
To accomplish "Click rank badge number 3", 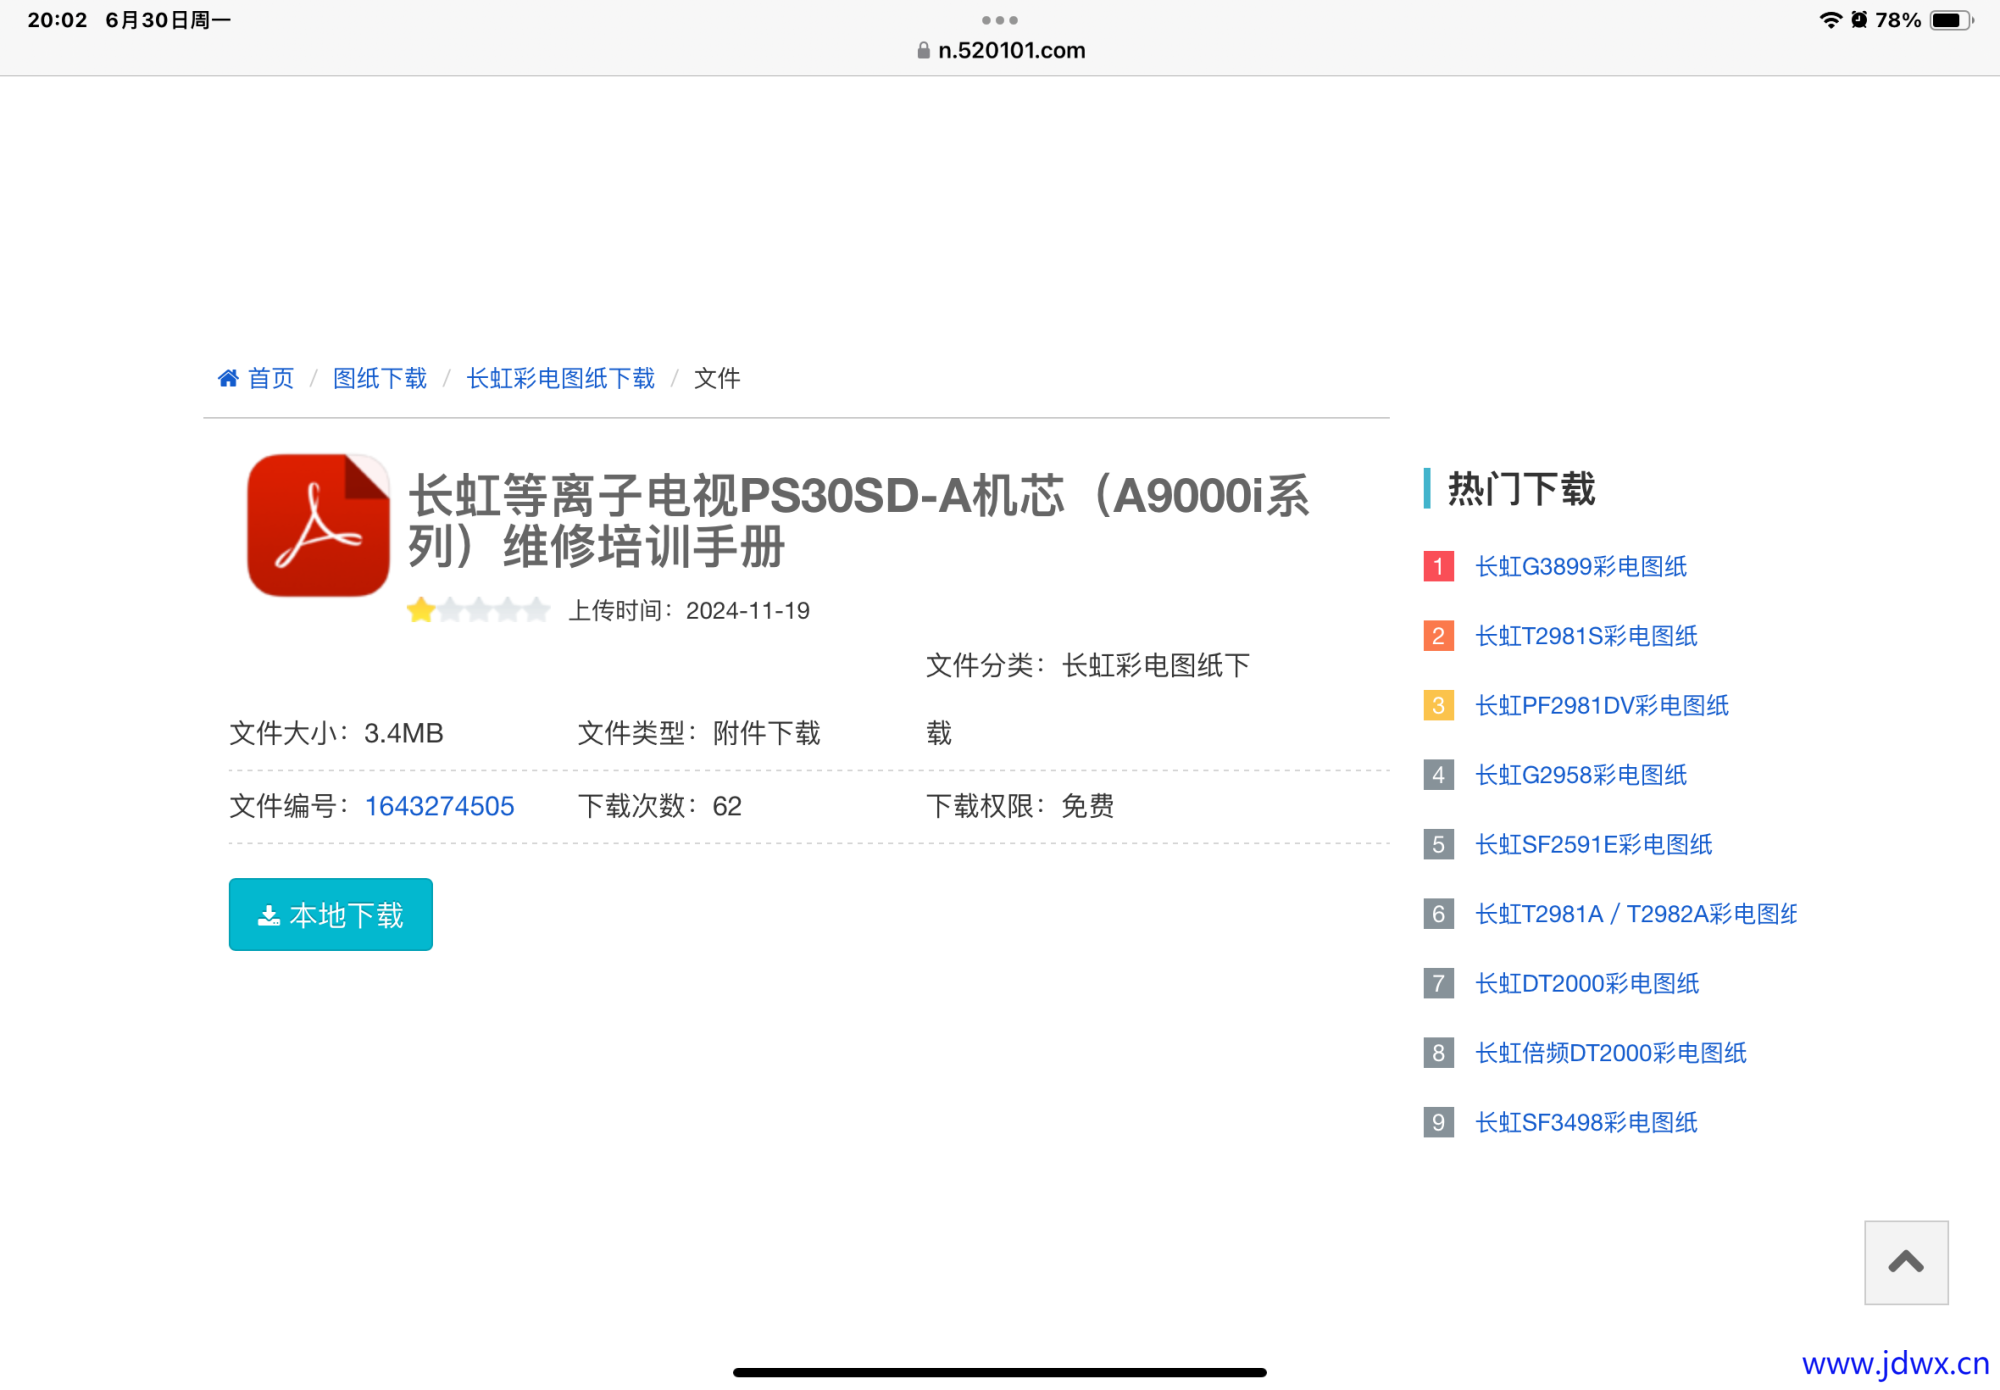I will [x=1438, y=705].
